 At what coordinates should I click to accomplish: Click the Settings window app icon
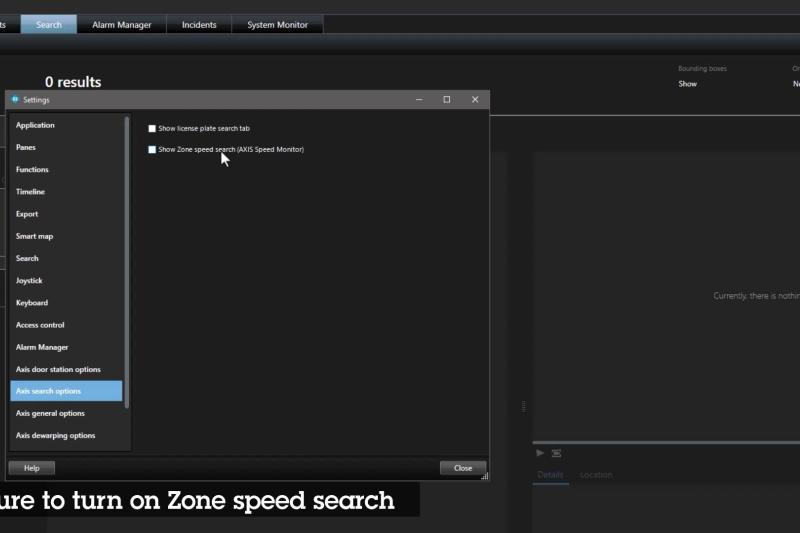point(15,99)
